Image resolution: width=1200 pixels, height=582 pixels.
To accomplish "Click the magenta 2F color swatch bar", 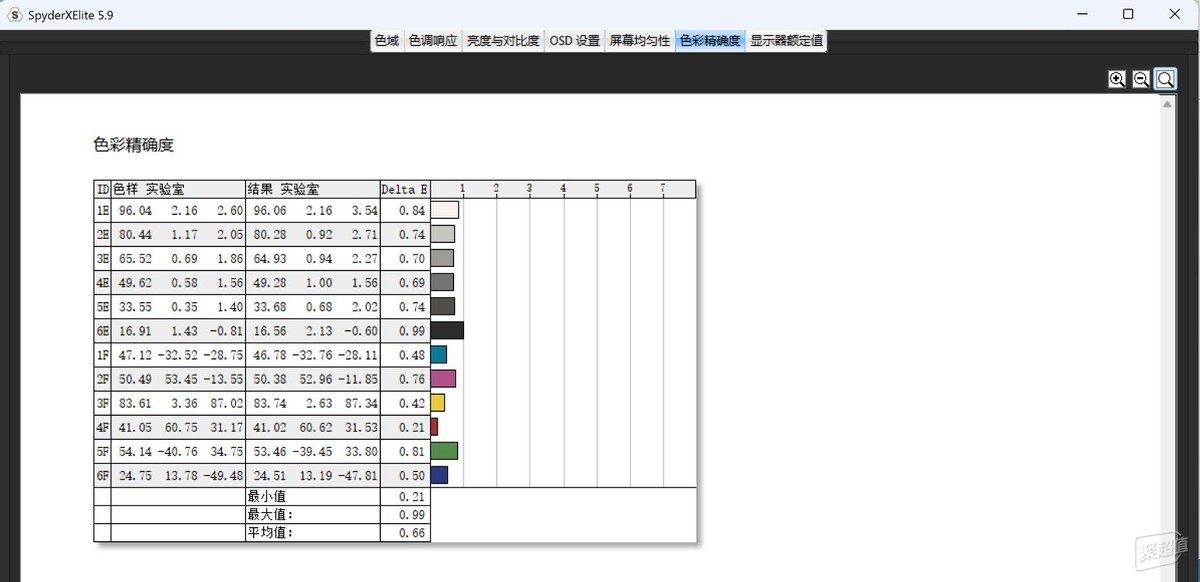I will [x=443, y=378].
